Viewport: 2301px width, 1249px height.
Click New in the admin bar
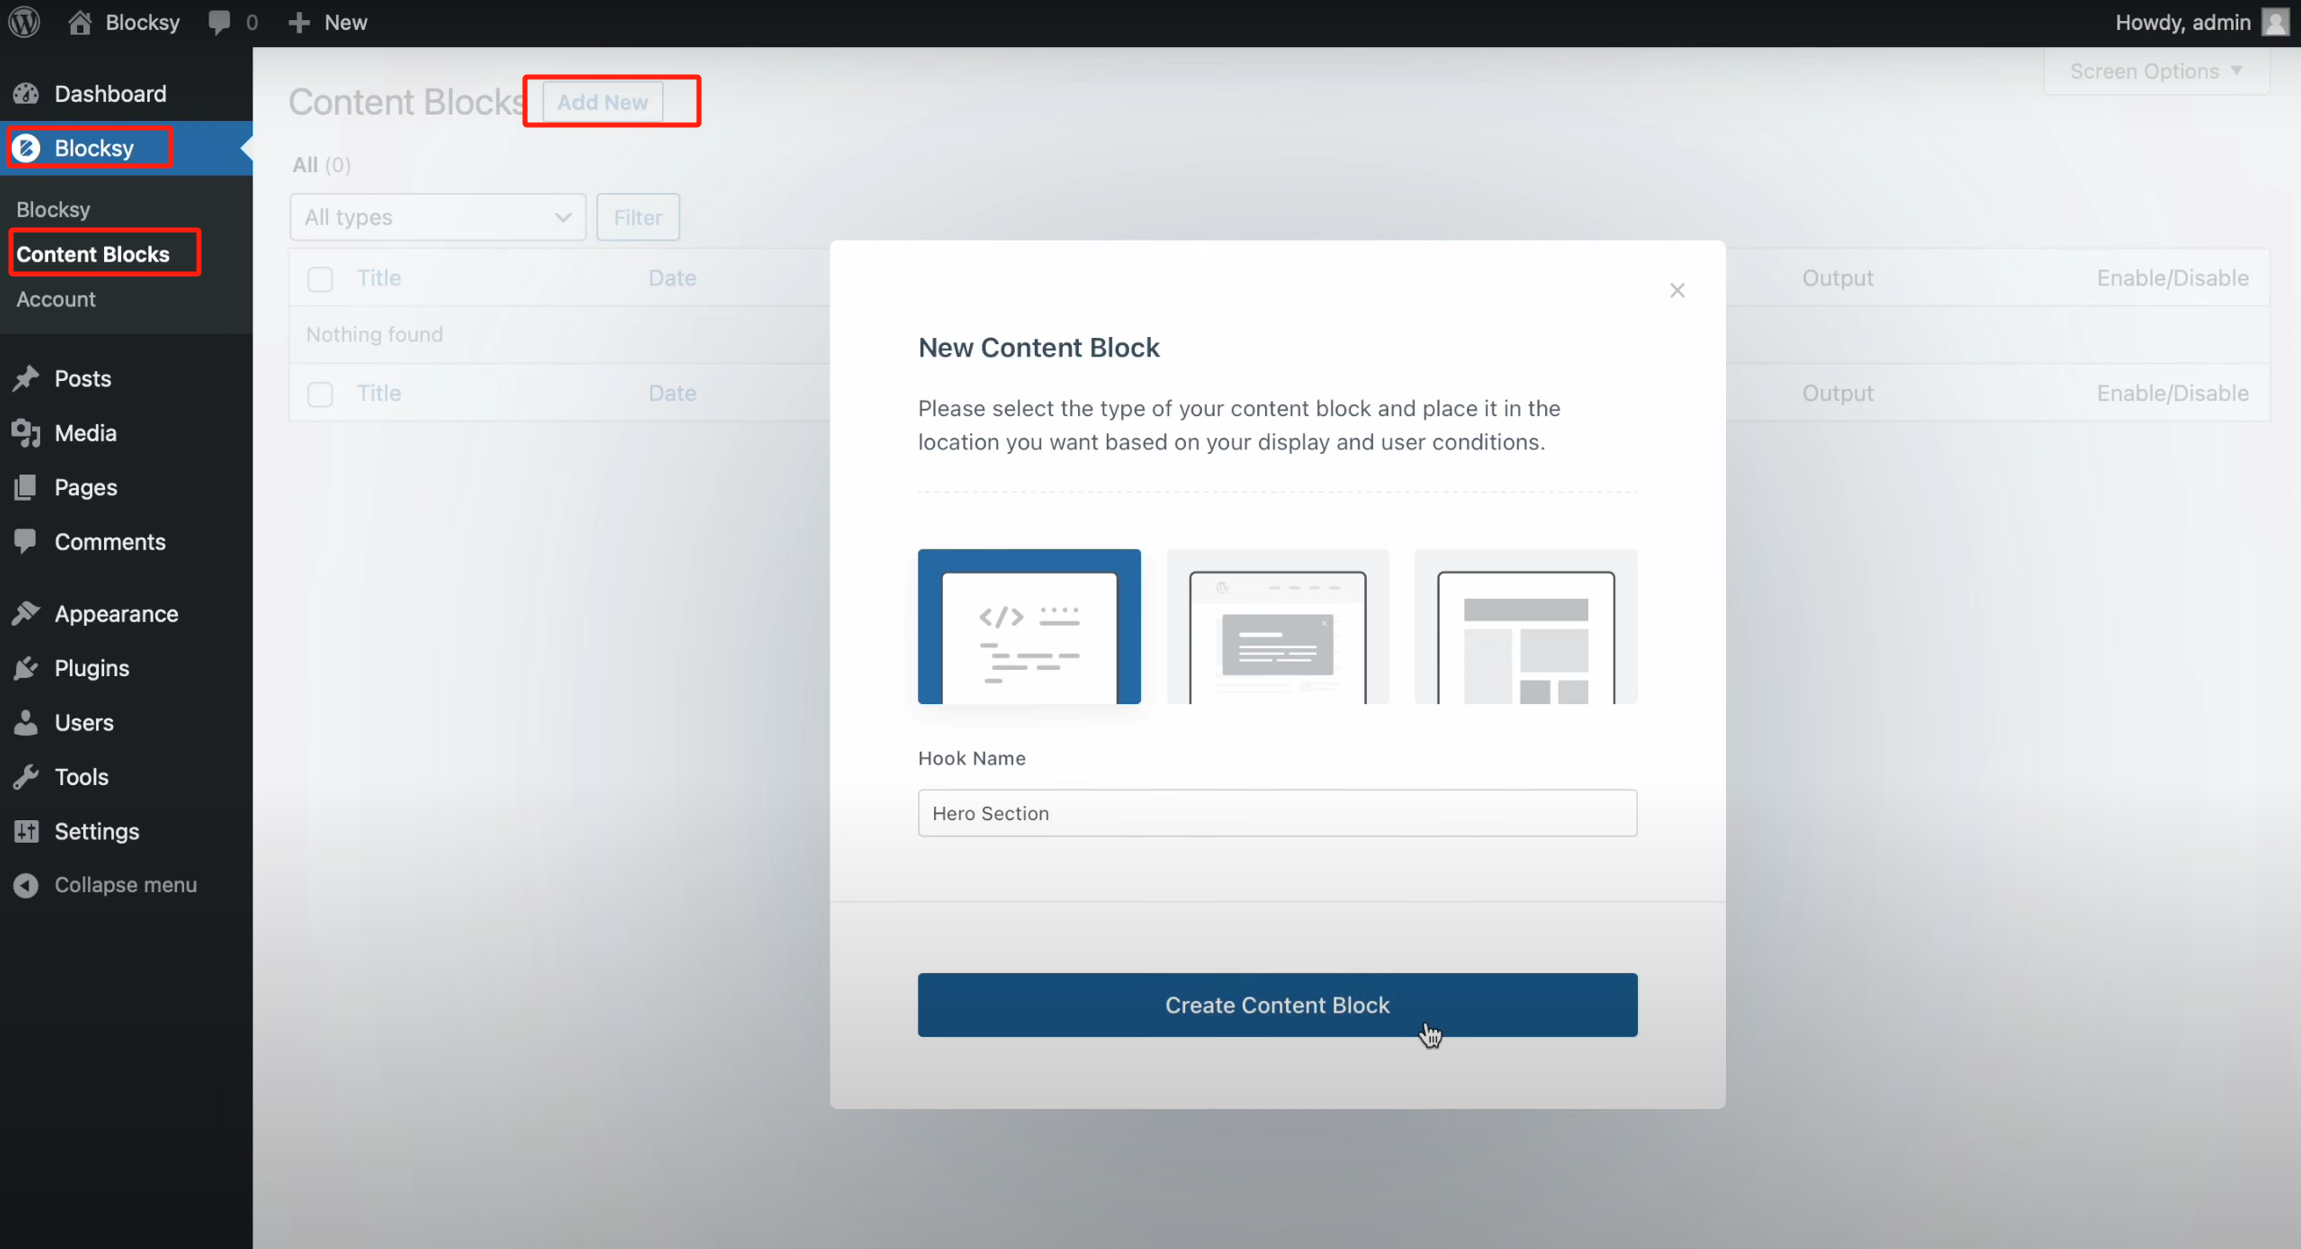click(328, 21)
